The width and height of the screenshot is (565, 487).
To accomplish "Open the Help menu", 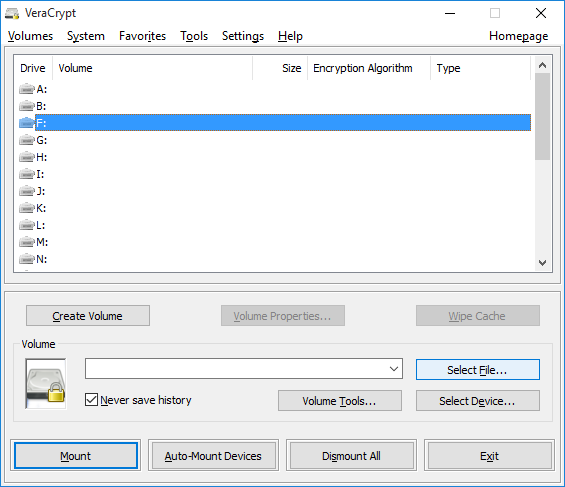I will point(290,36).
